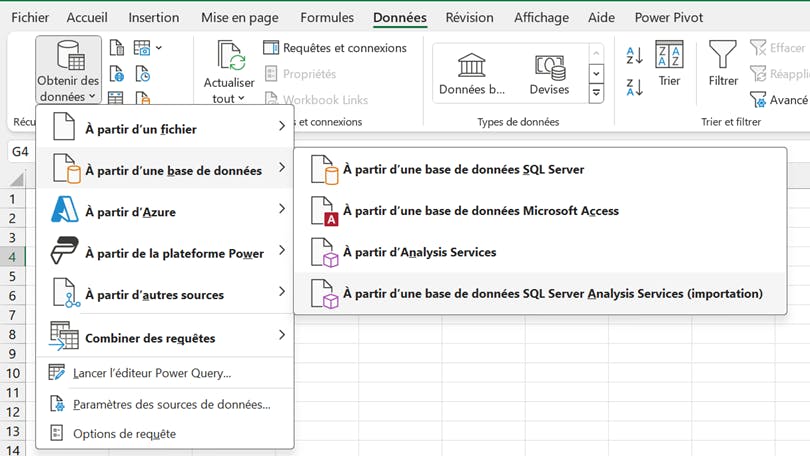Sort A to Z ascending

(x=634, y=55)
